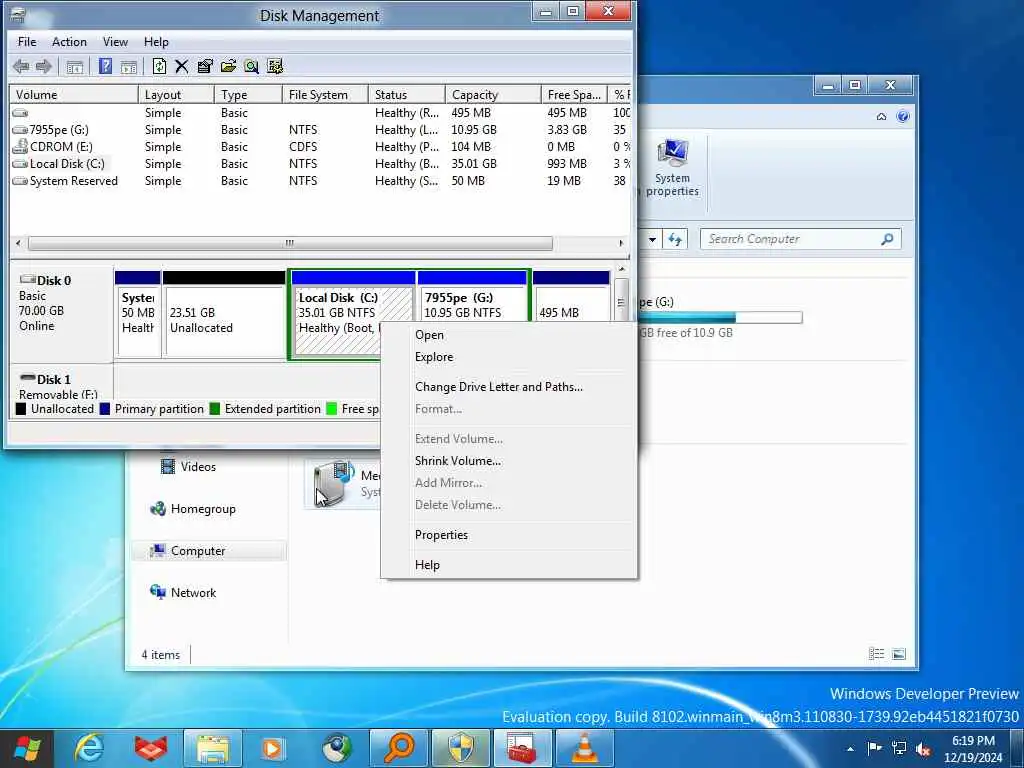Open the Action menu
Screen dimensions: 1024x768
[x=69, y=42]
